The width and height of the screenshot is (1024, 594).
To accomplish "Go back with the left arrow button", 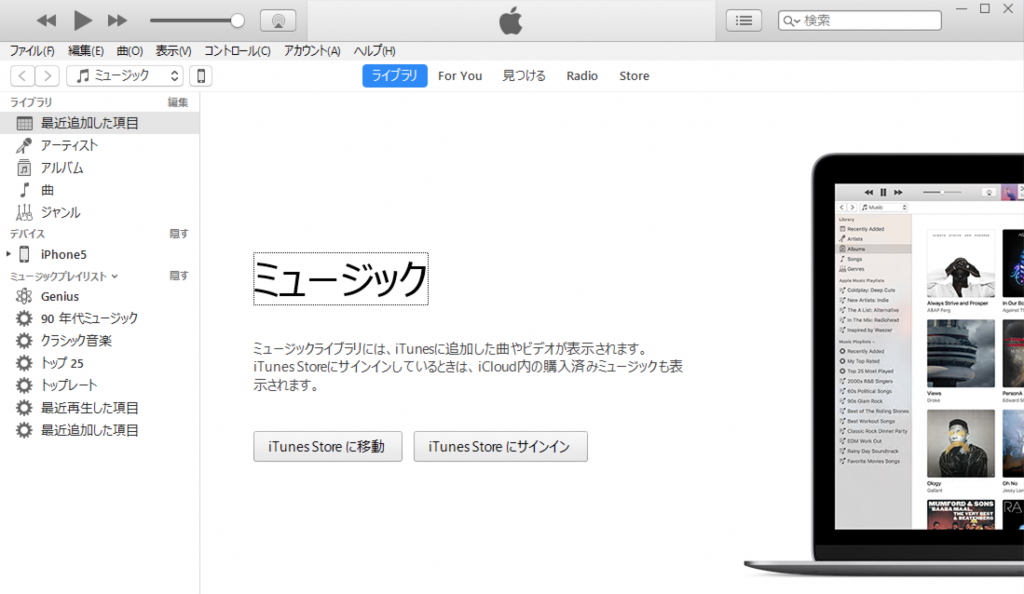I will point(22,76).
